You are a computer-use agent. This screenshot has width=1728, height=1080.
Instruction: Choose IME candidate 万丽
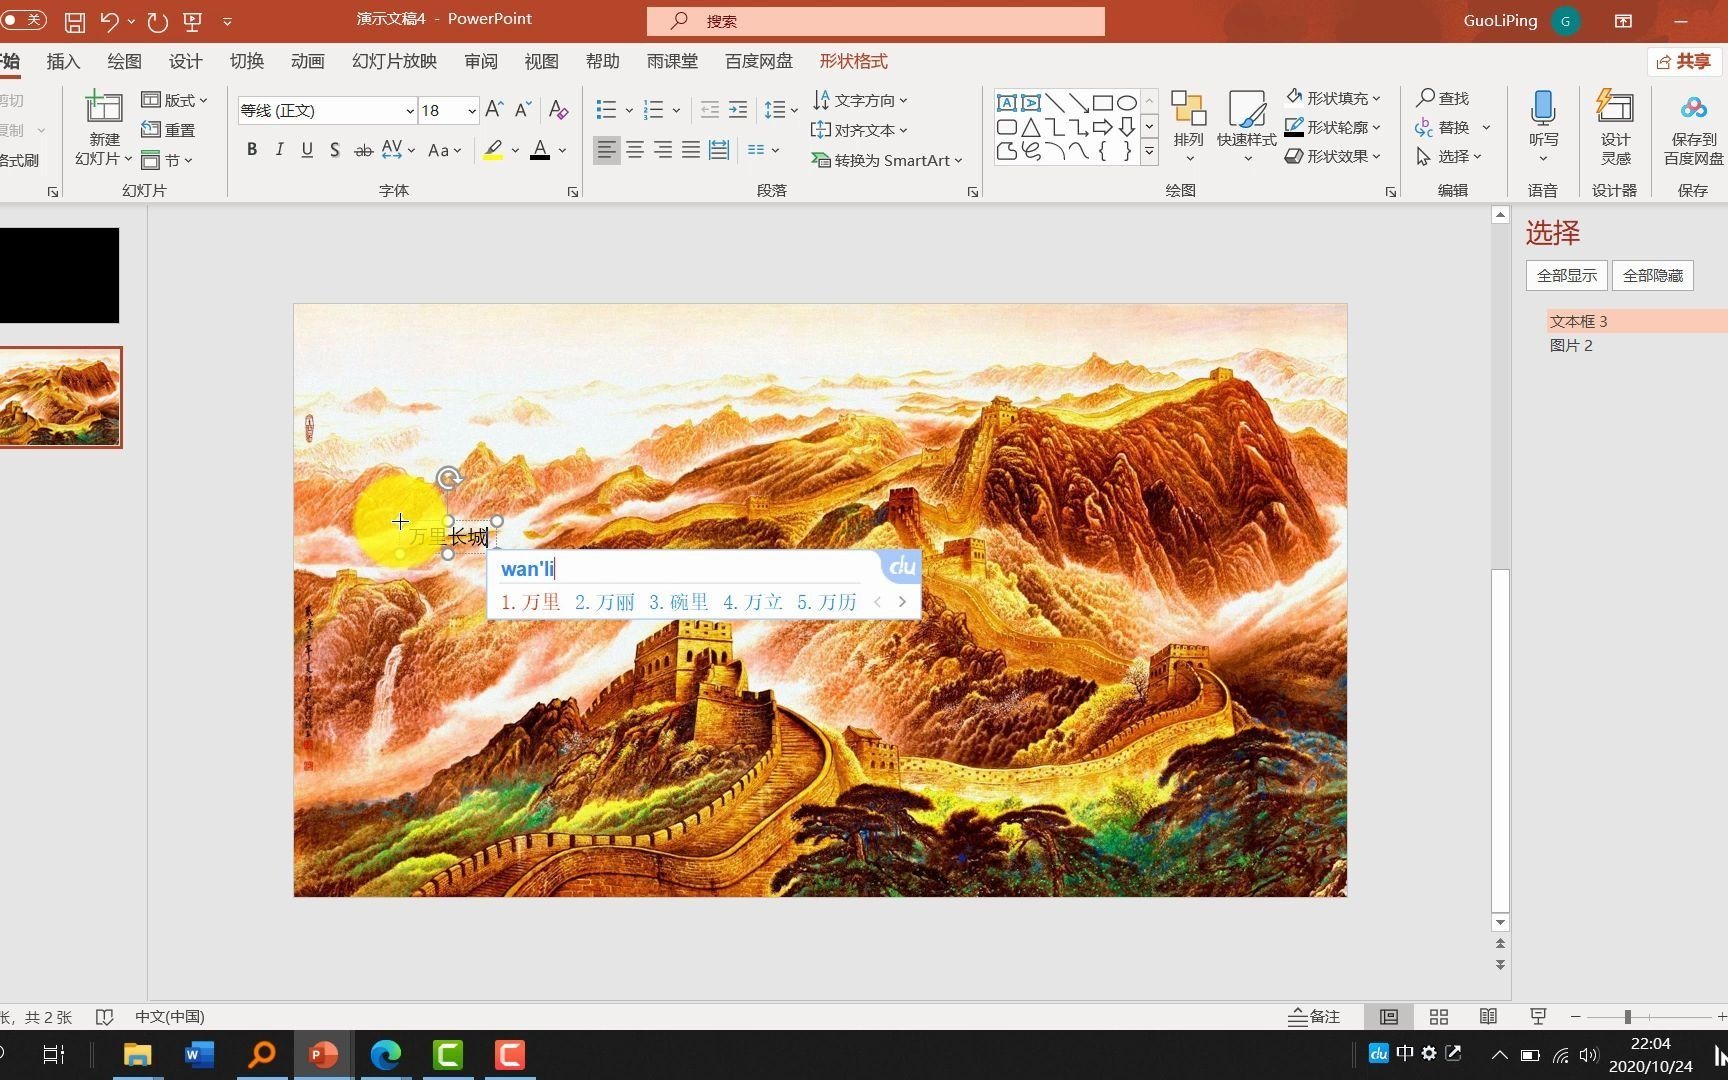(x=605, y=602)
